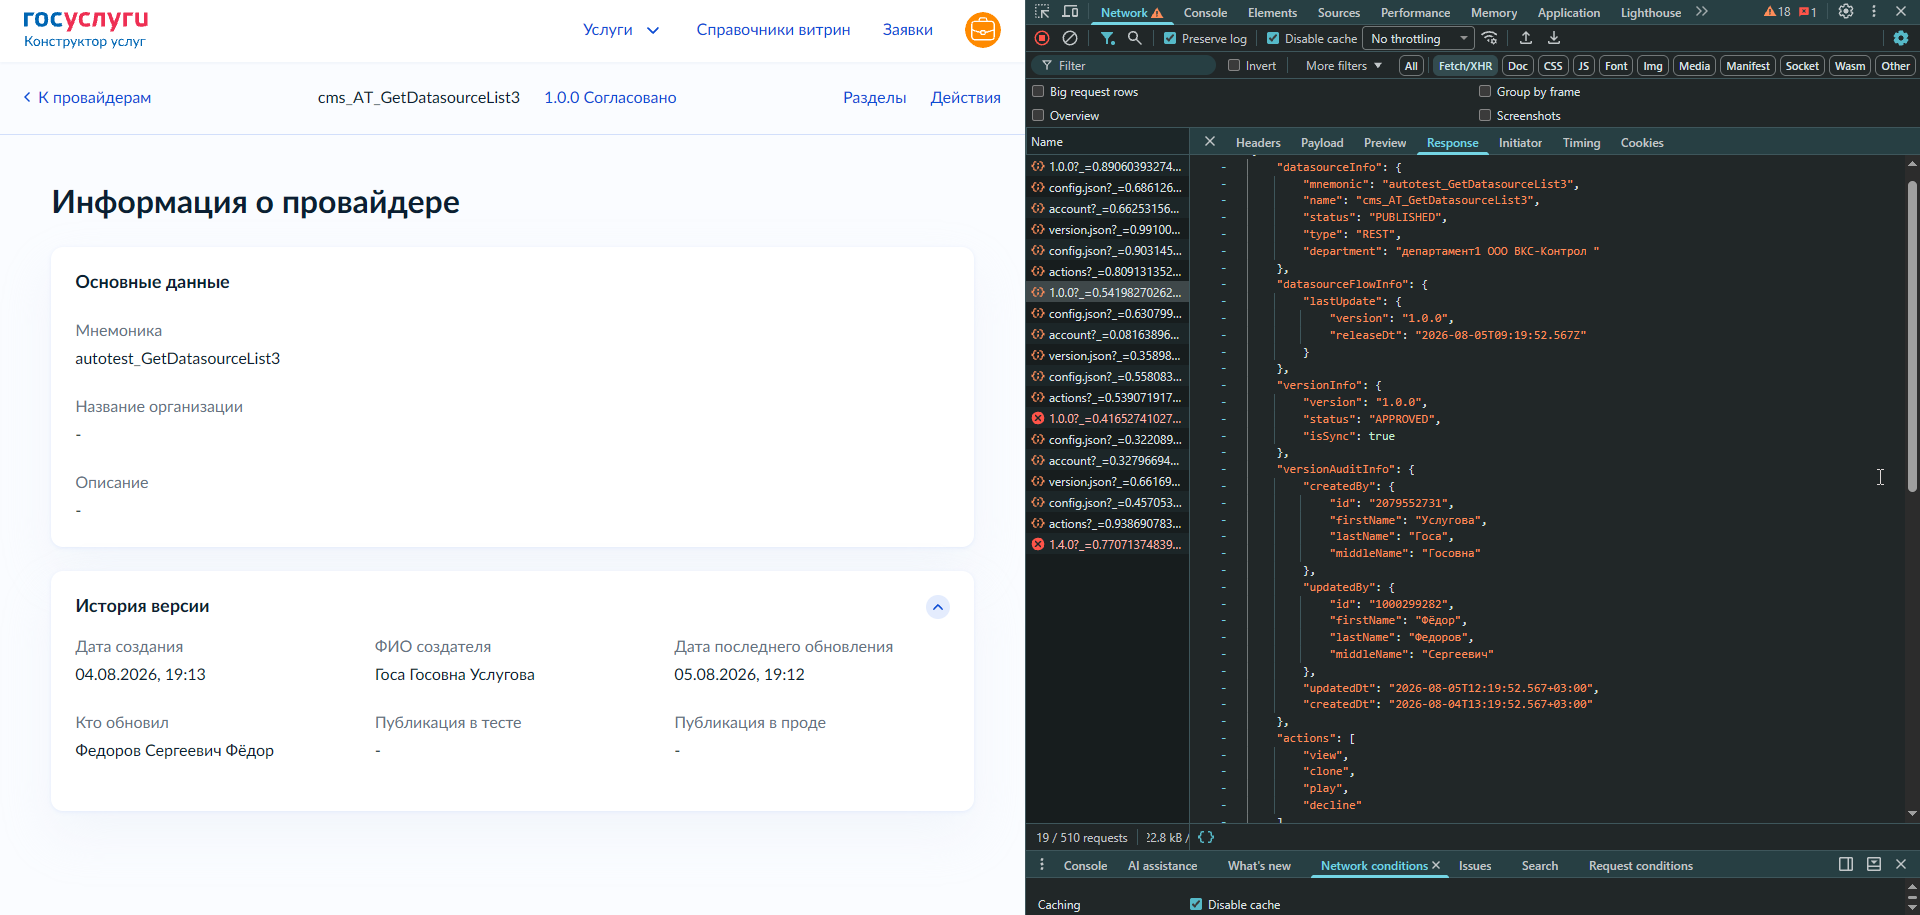Expand the More filters dropdown
The width and height of the screenshot is (1920, 915).
(x=1344, y=65)
